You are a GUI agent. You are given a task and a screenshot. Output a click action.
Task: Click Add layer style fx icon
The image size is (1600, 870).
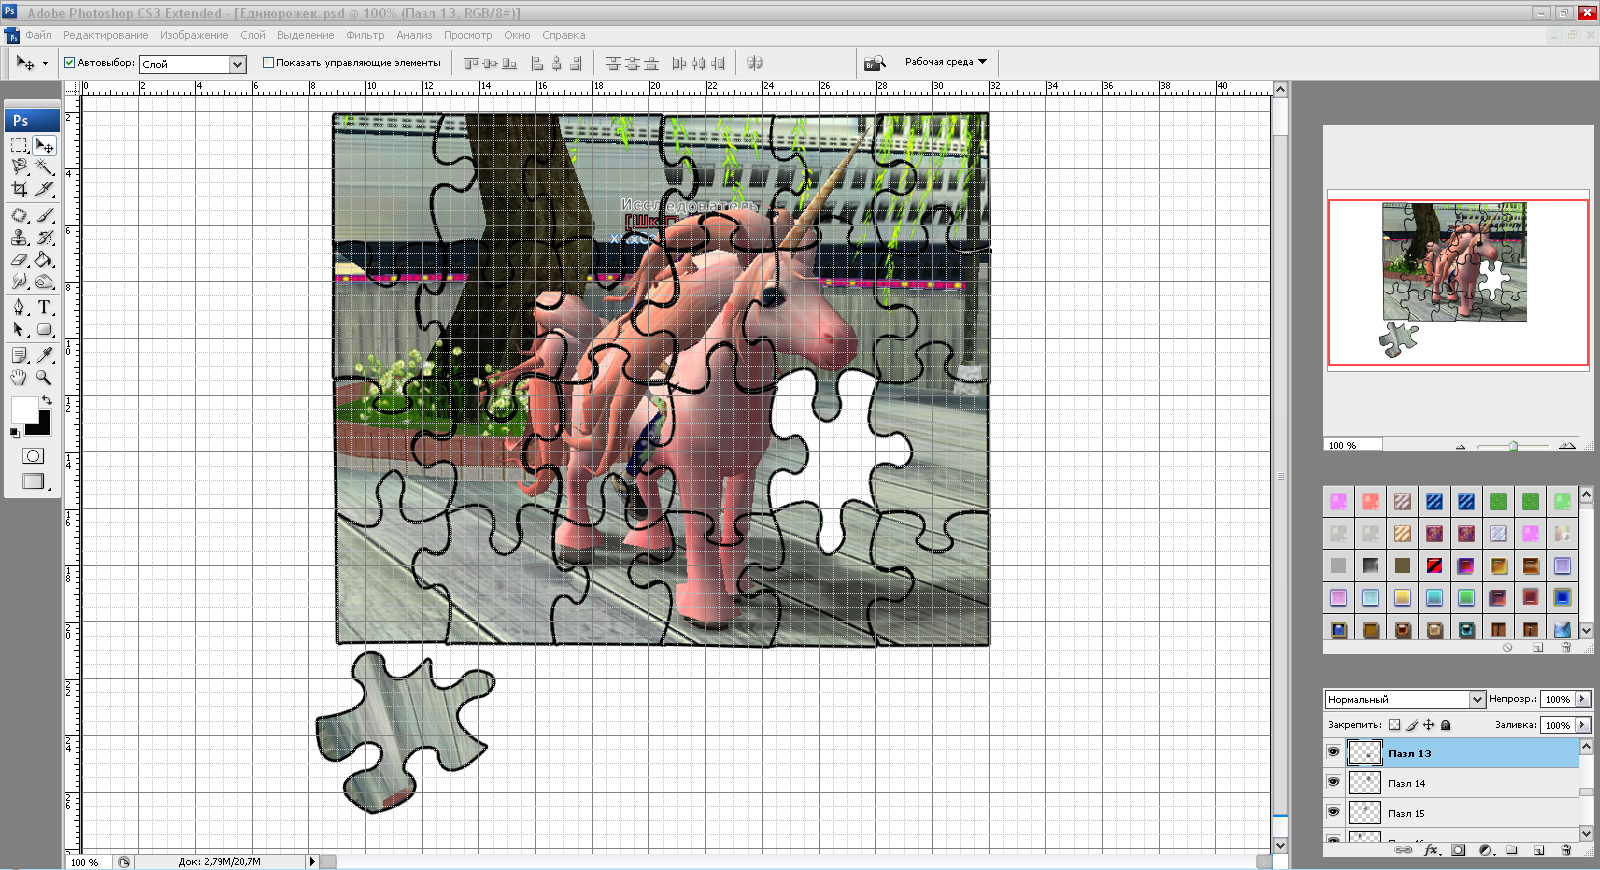point(1431,850)
